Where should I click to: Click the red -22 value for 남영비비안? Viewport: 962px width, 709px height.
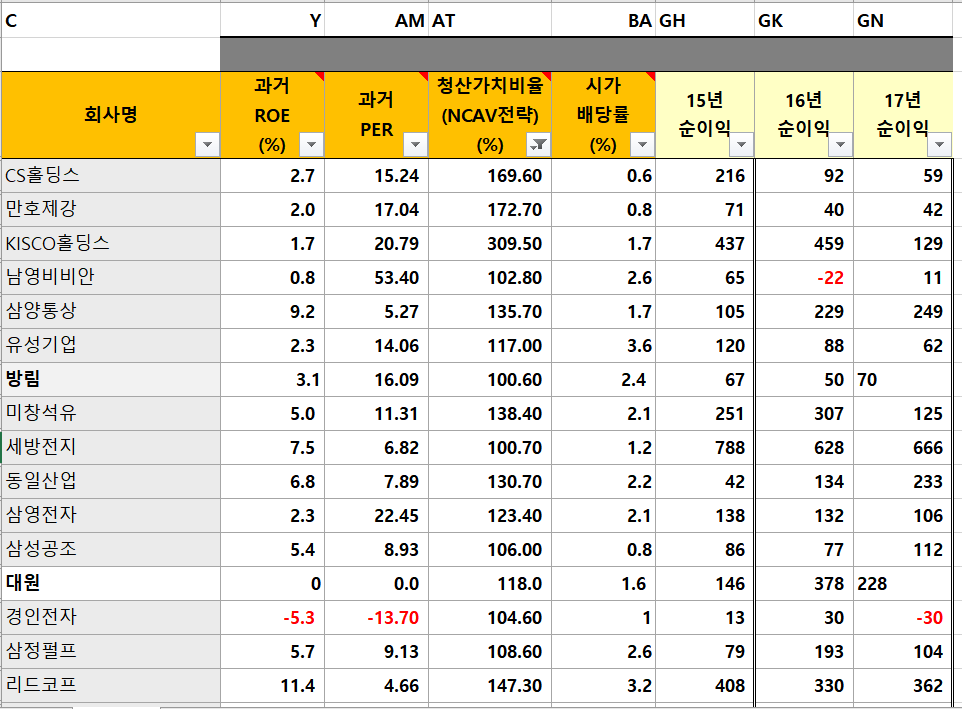coord(830,278)
